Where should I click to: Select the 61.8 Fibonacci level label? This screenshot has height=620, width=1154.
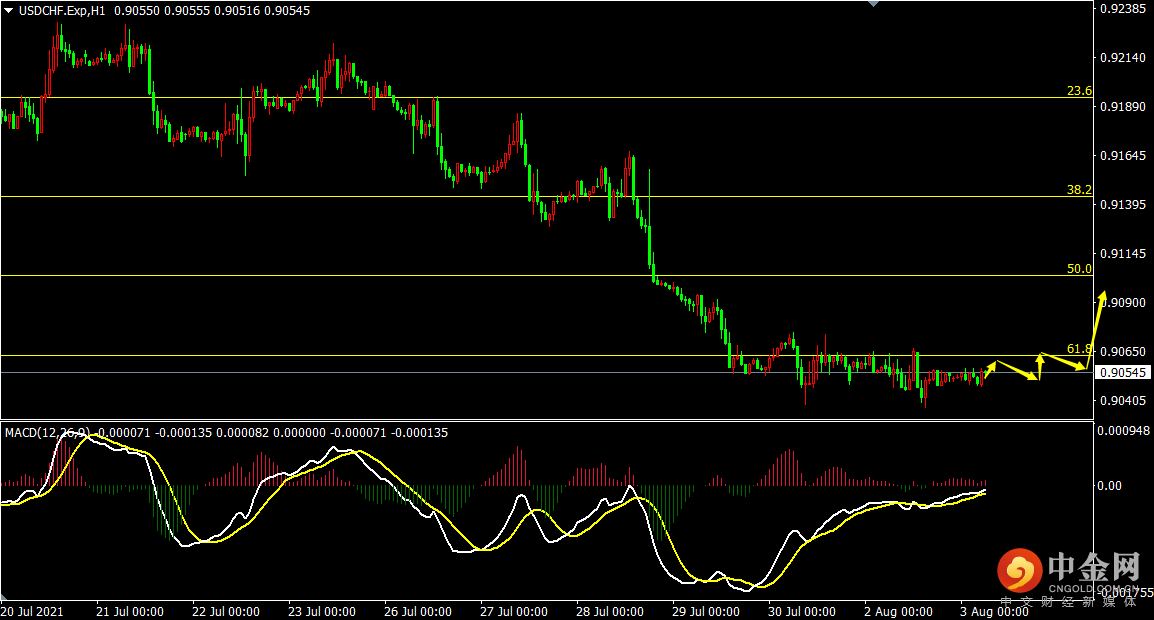click(1079, 349)
